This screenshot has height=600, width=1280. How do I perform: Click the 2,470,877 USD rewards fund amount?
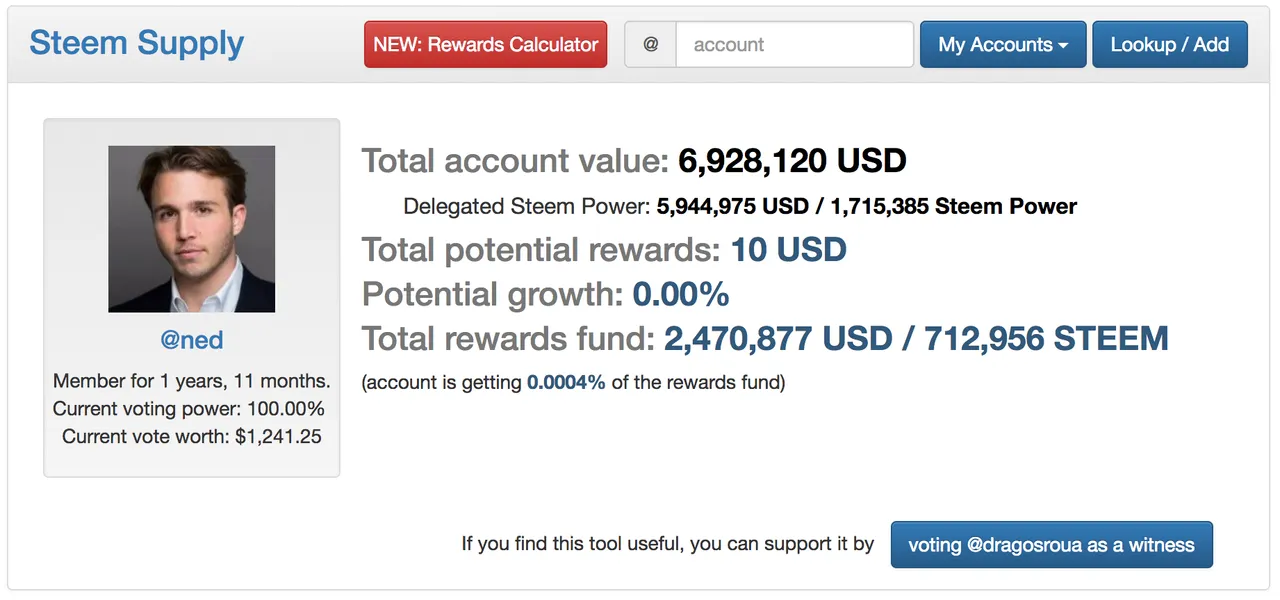click(x=777, y=339)
